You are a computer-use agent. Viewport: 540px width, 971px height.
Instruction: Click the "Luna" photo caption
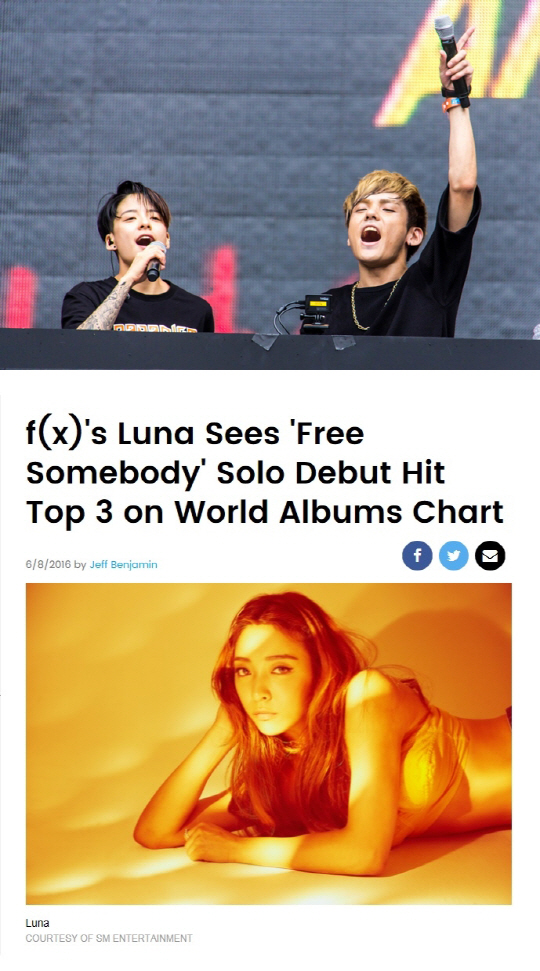tap(37, 923)
